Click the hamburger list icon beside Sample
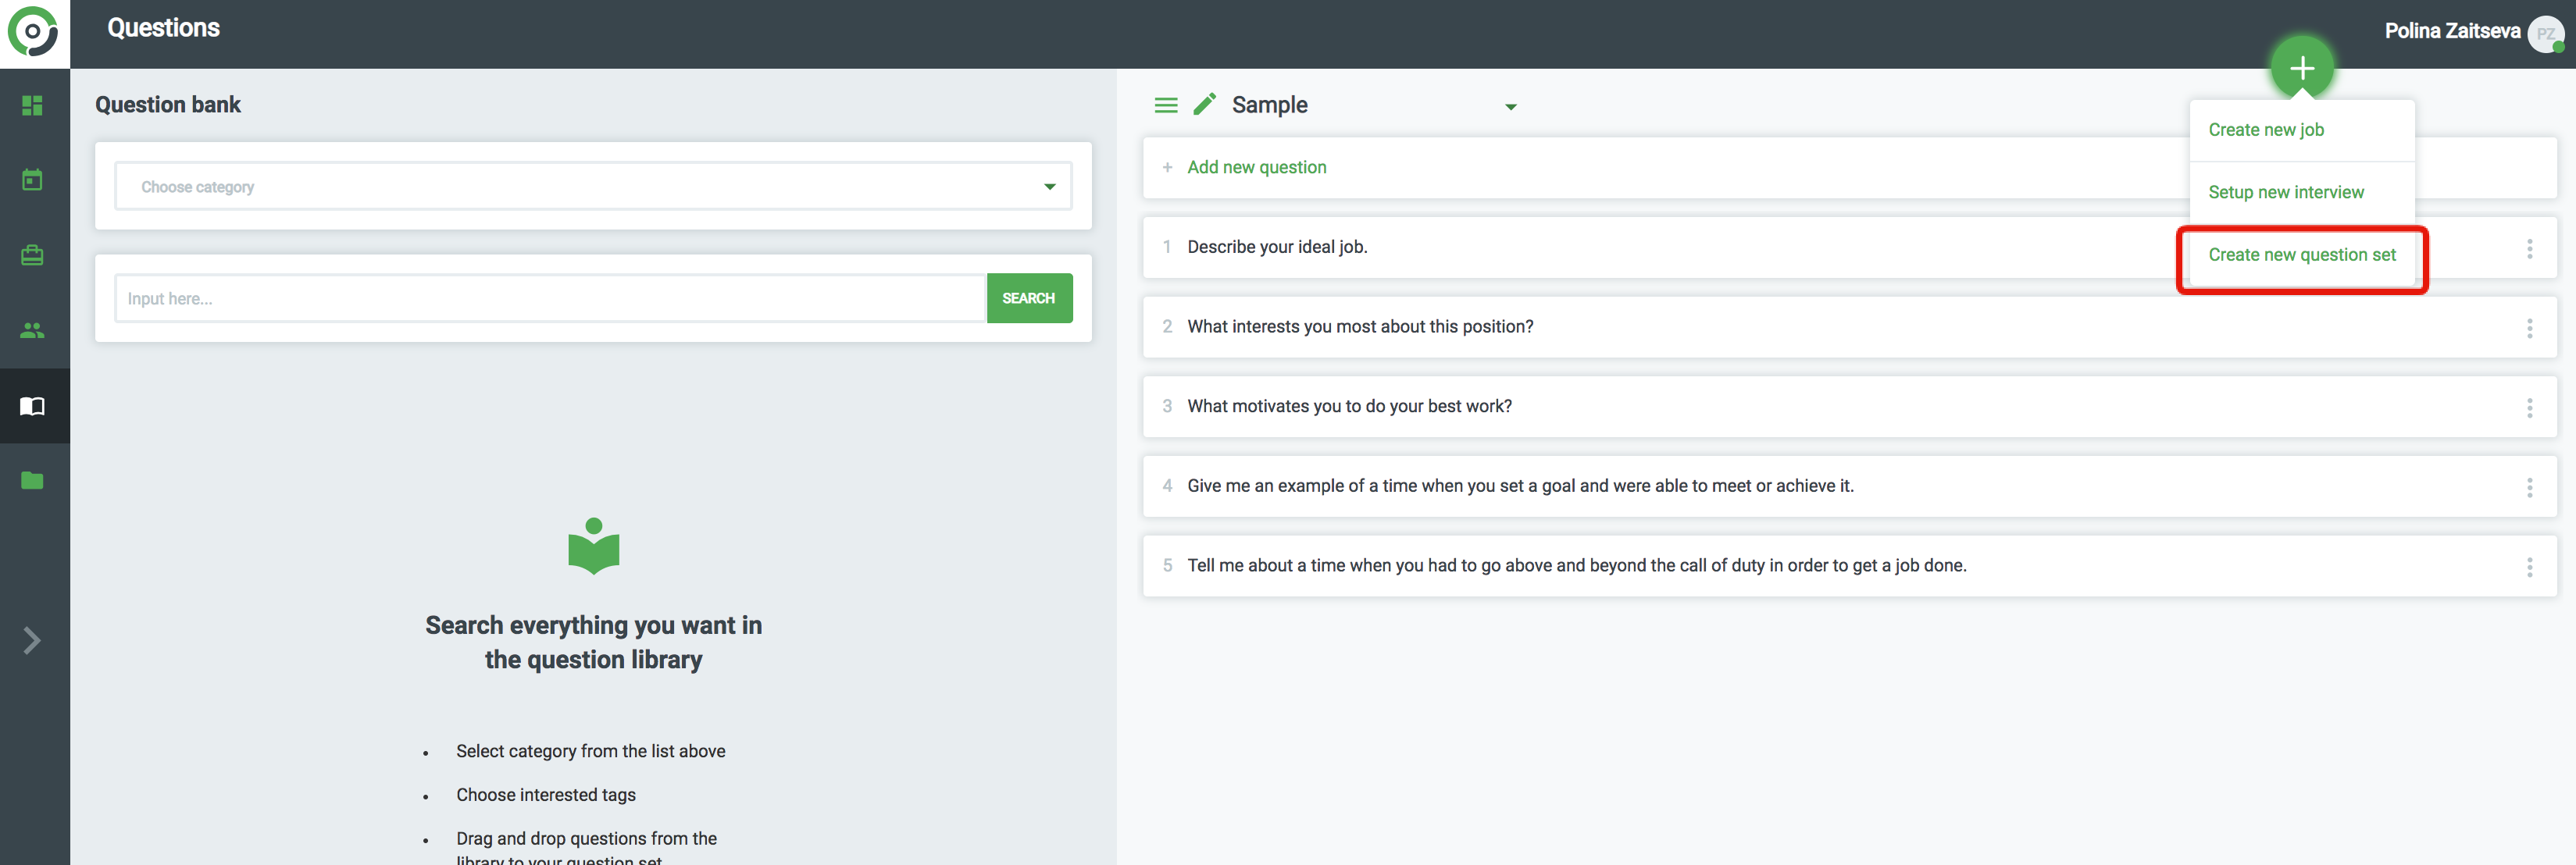This screenshot has height=865, width=2576. 1165,105
